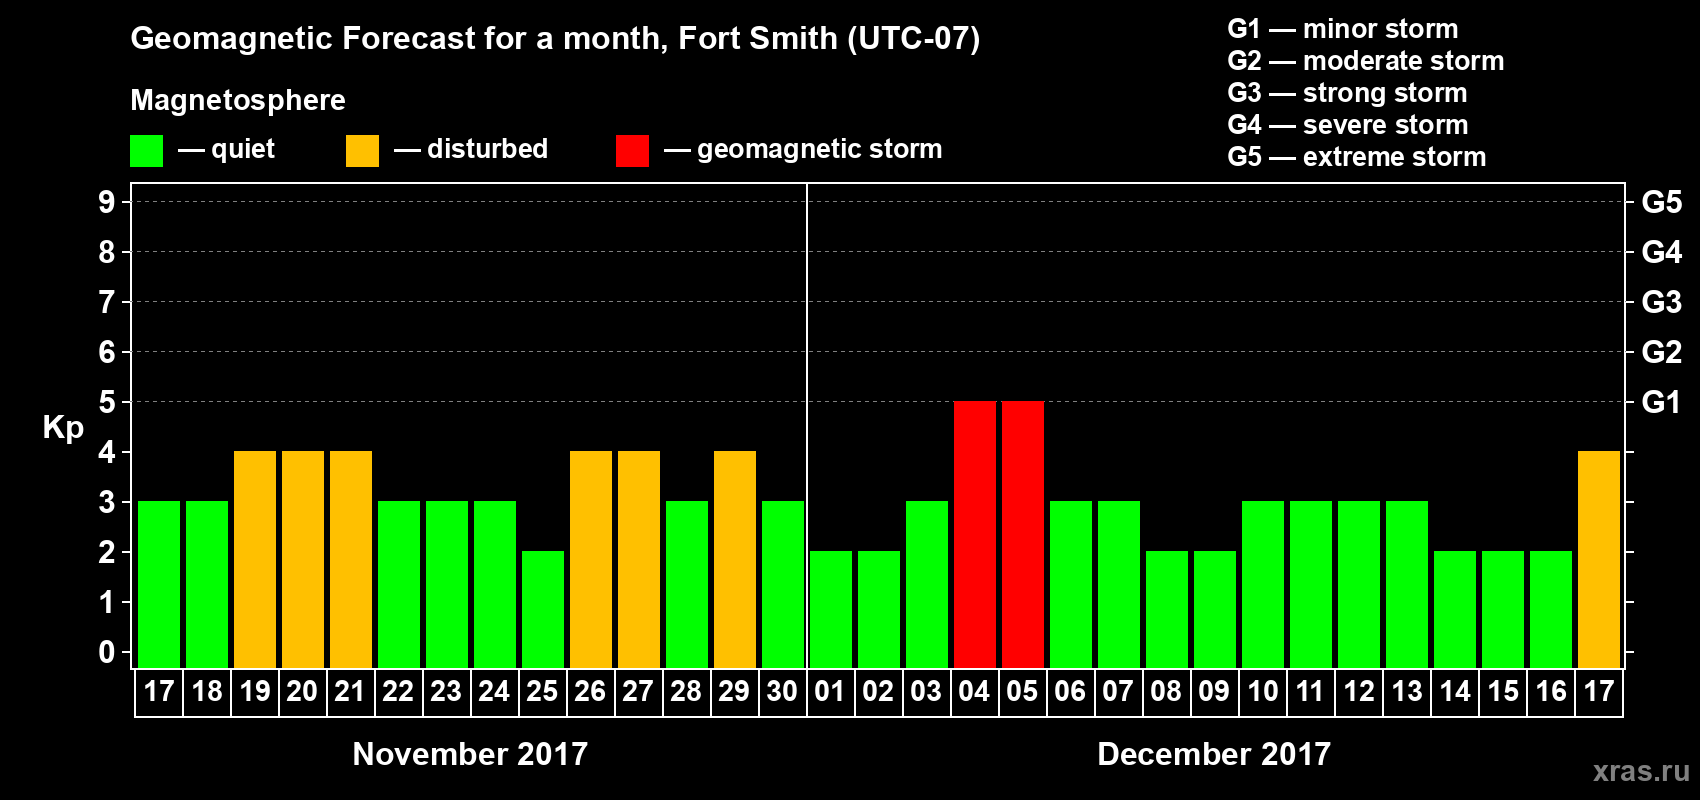Click the 'disturbed' legend label
The width and height of the screenshot is (1700, 800).
click(488, 149)
